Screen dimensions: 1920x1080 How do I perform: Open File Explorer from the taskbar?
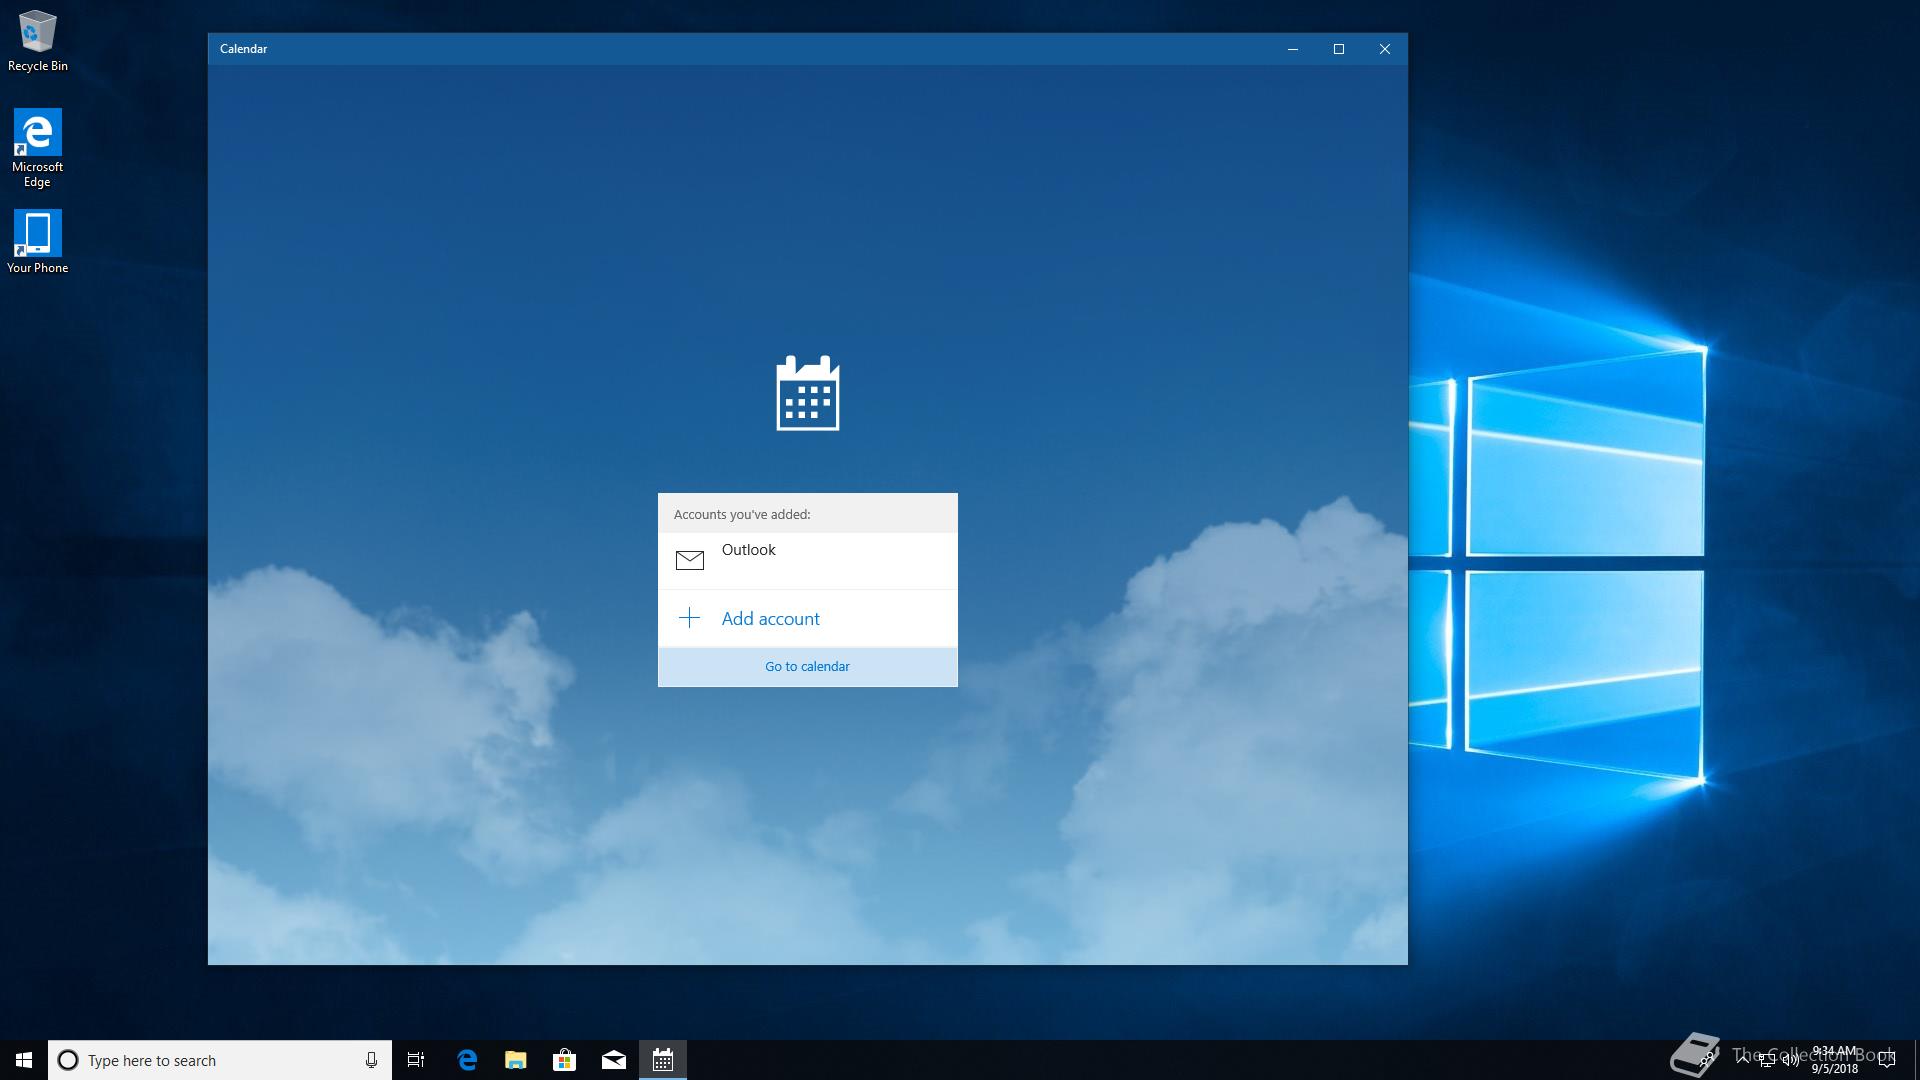pyautogui.click(x=515, y=1060)
